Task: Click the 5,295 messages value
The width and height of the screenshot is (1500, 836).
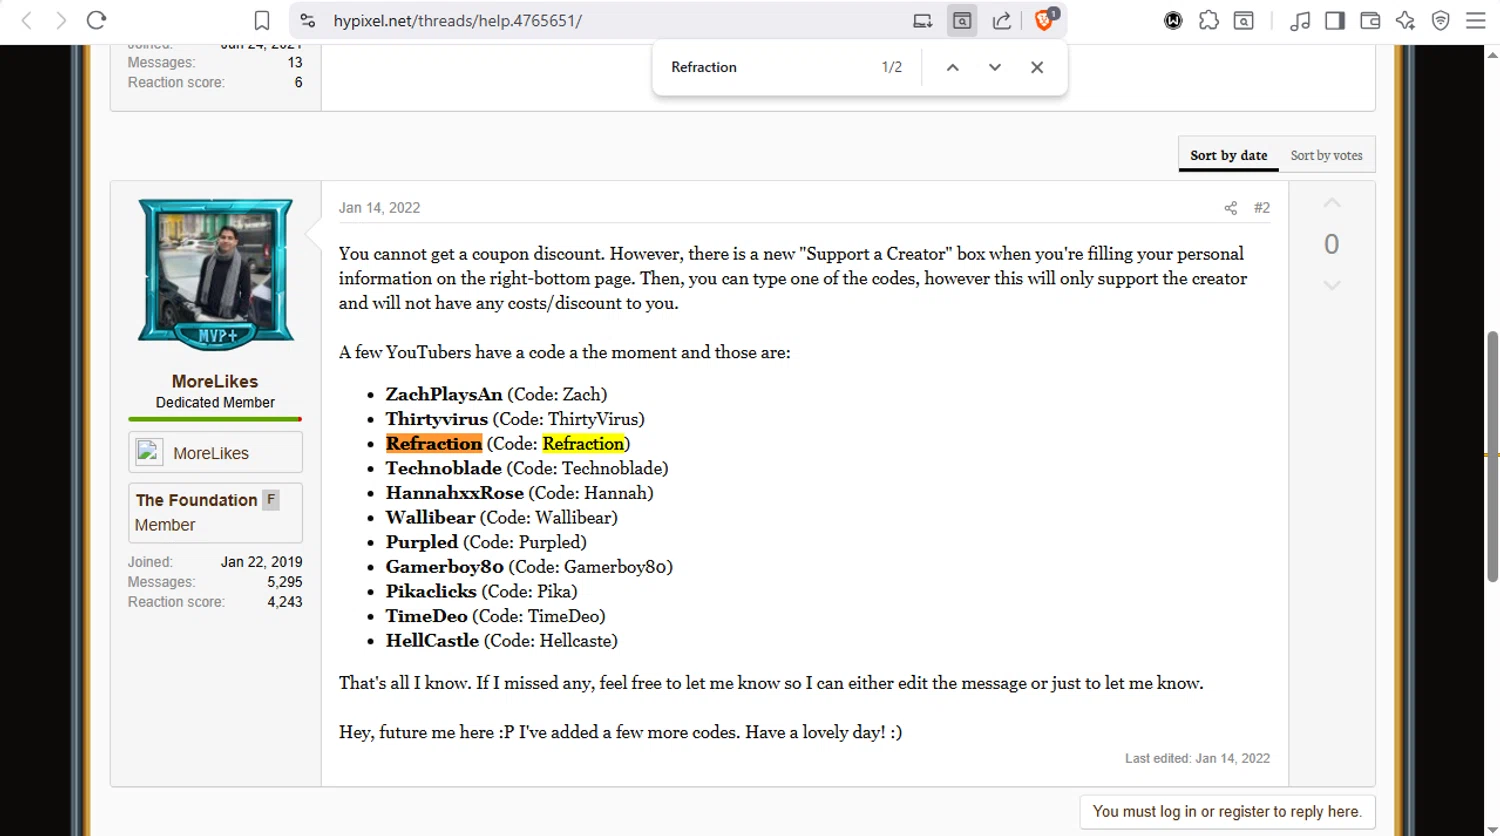Action: pyautogui.click(x=284, y=582)
